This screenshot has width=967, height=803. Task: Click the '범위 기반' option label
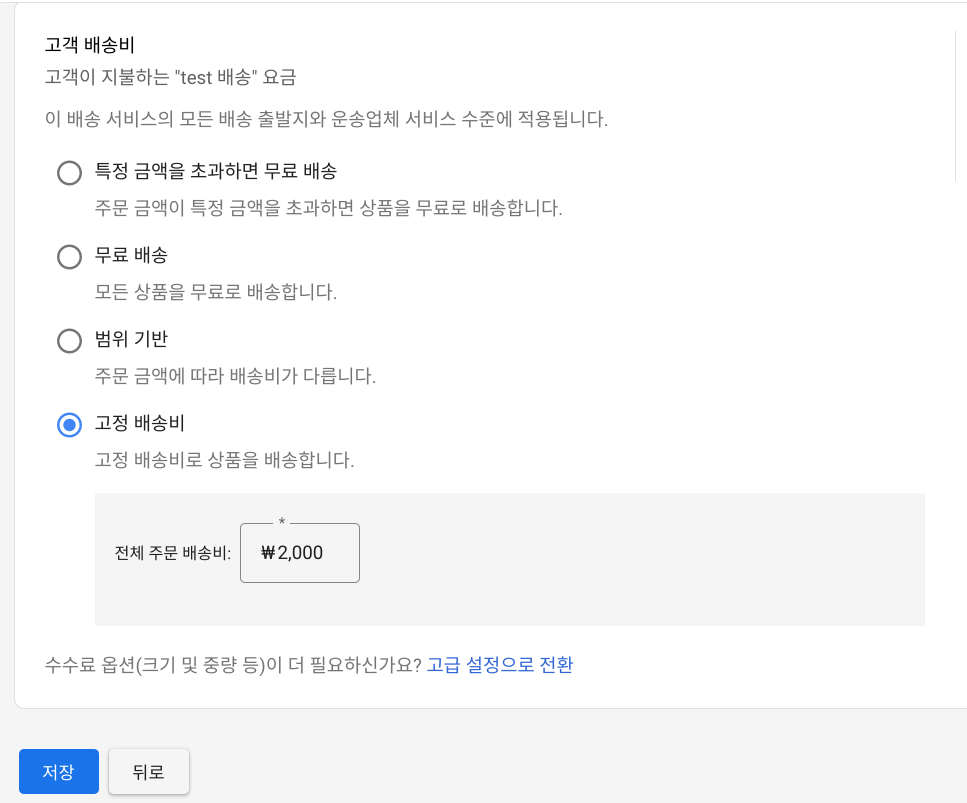[x=131, y=339]
